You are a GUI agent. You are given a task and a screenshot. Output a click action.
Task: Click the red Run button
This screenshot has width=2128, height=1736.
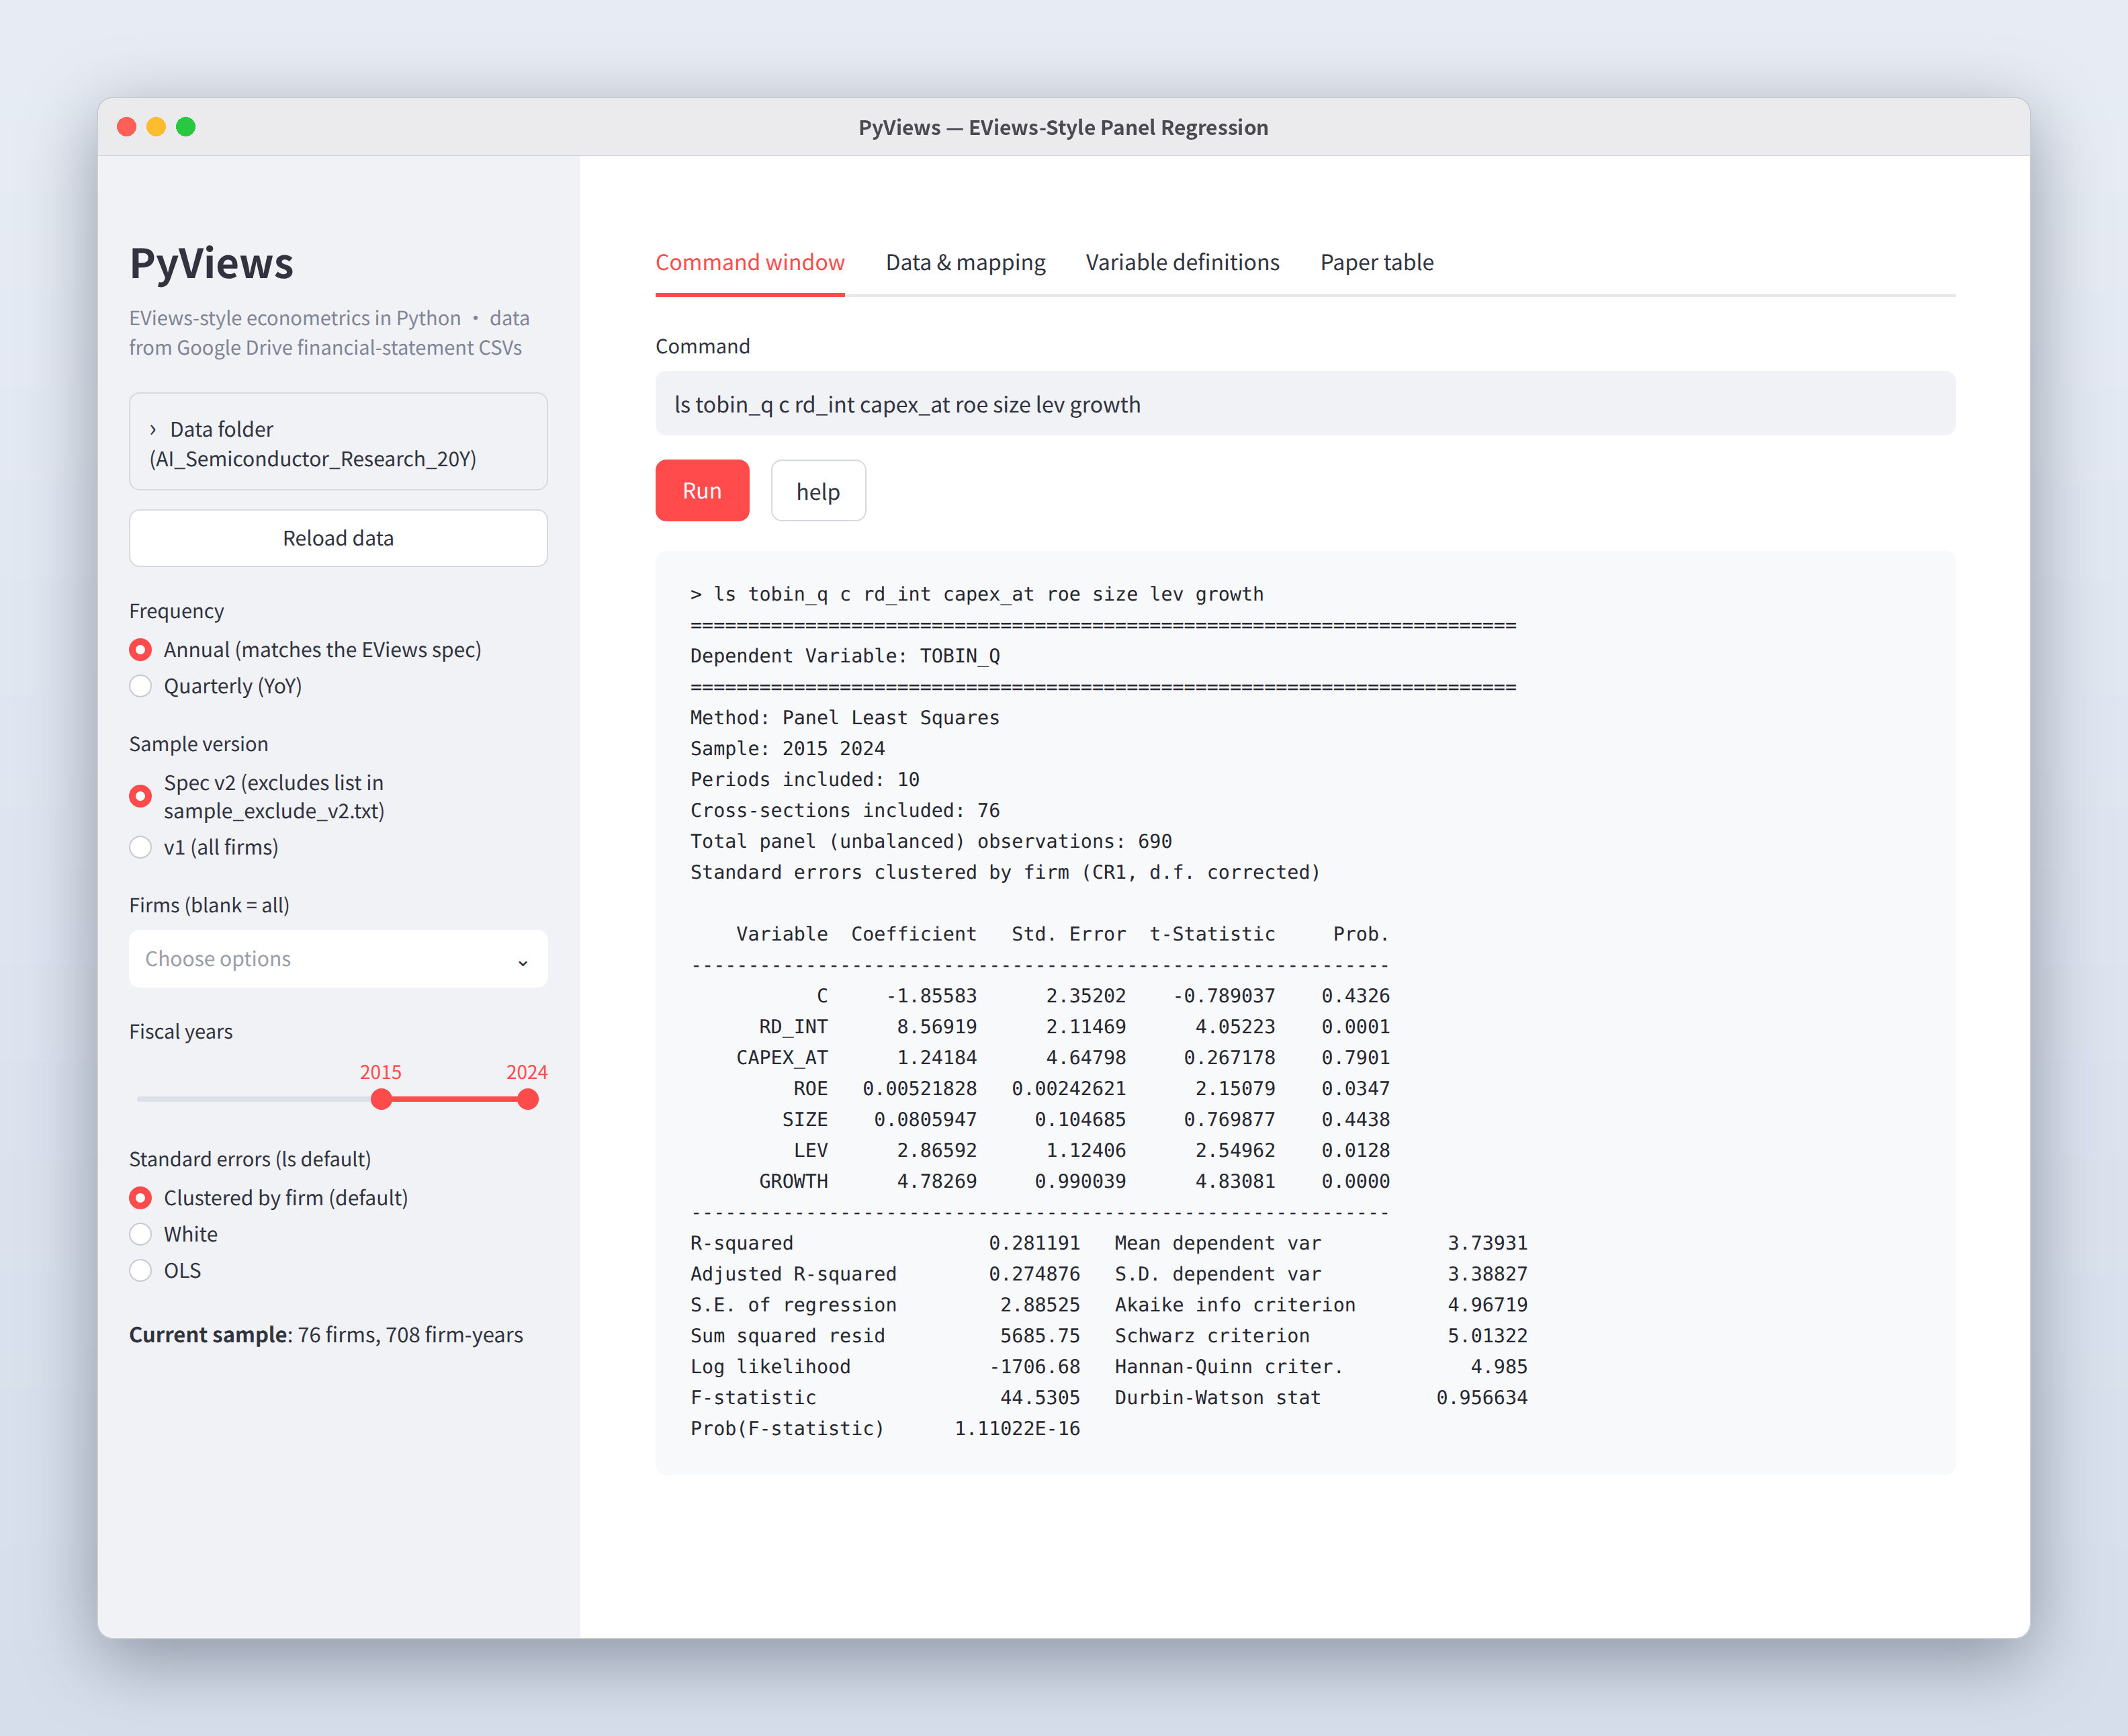(702, 491)
